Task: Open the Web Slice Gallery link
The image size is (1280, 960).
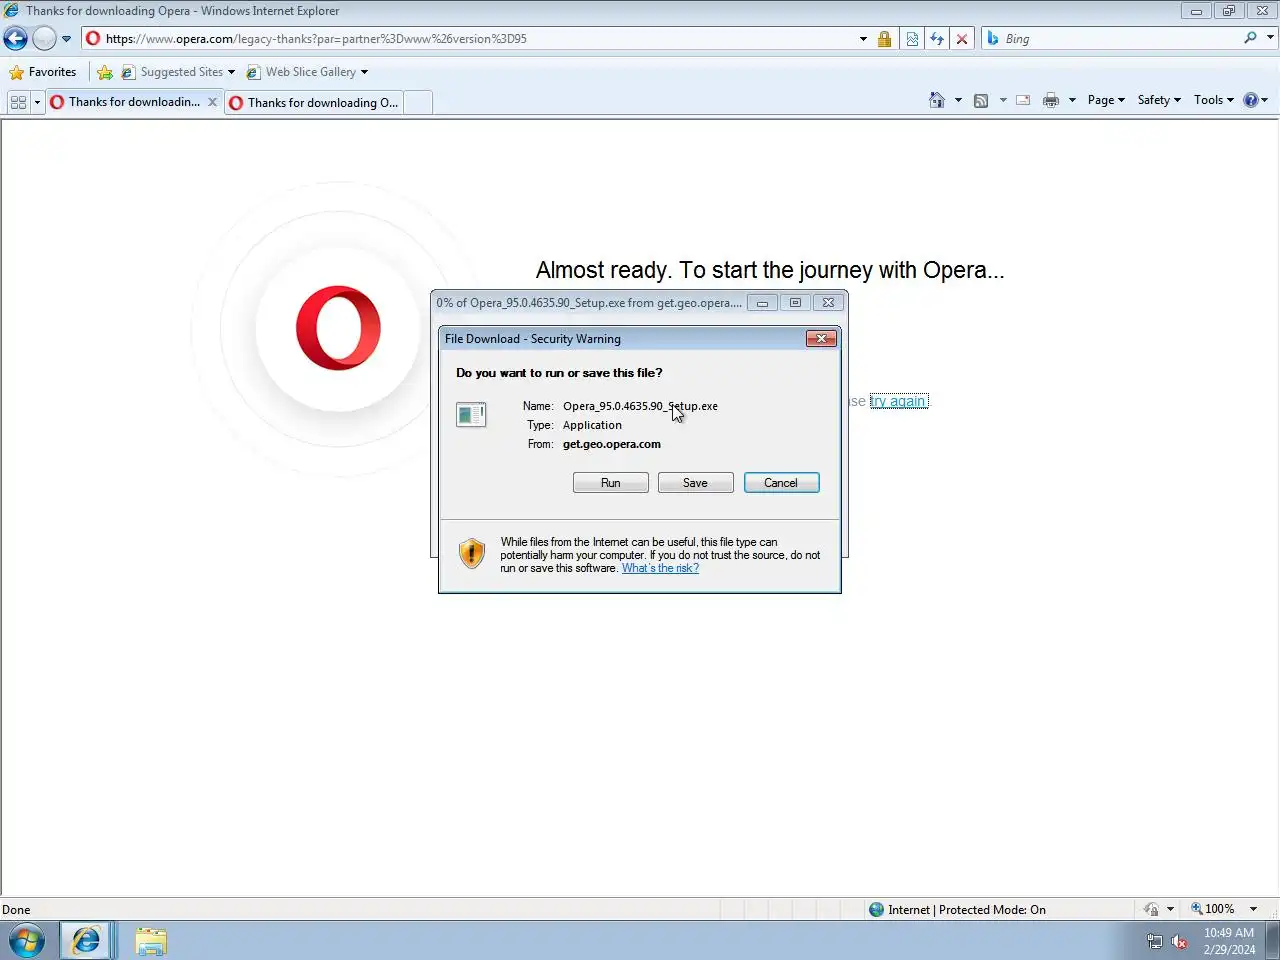Action: 301,72
